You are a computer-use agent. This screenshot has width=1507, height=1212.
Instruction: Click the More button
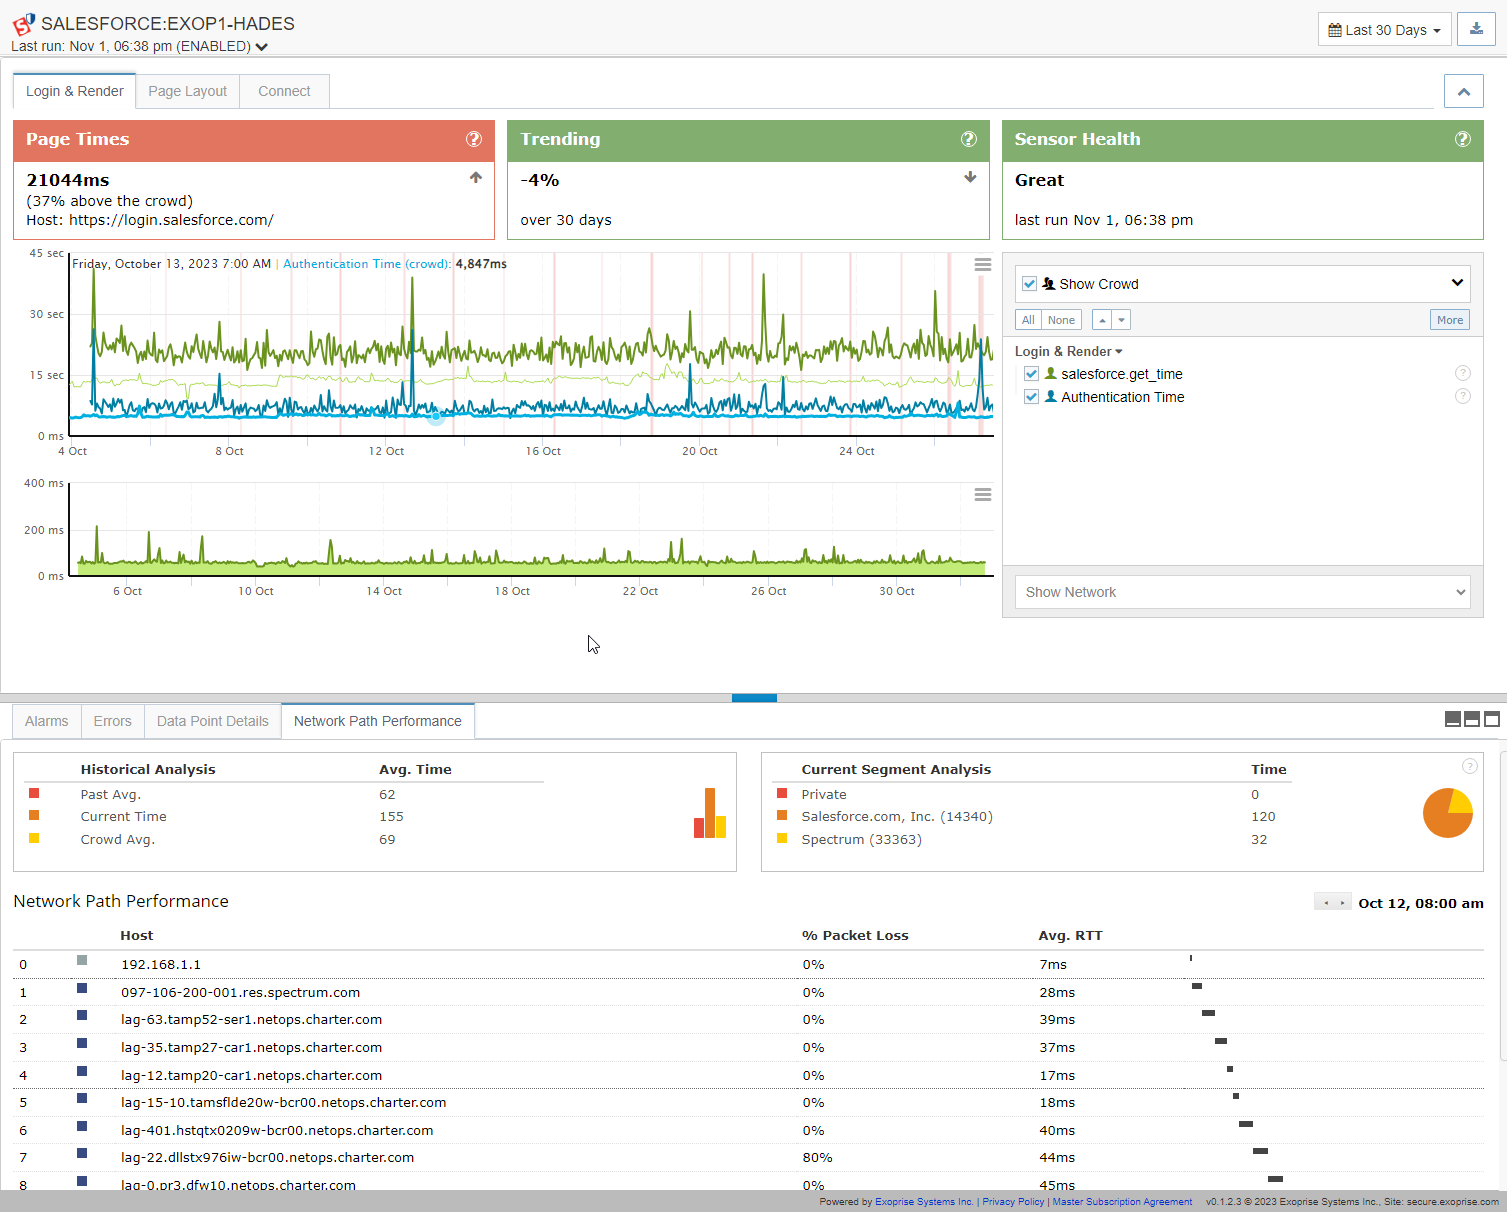click(x=1449, y=320)
